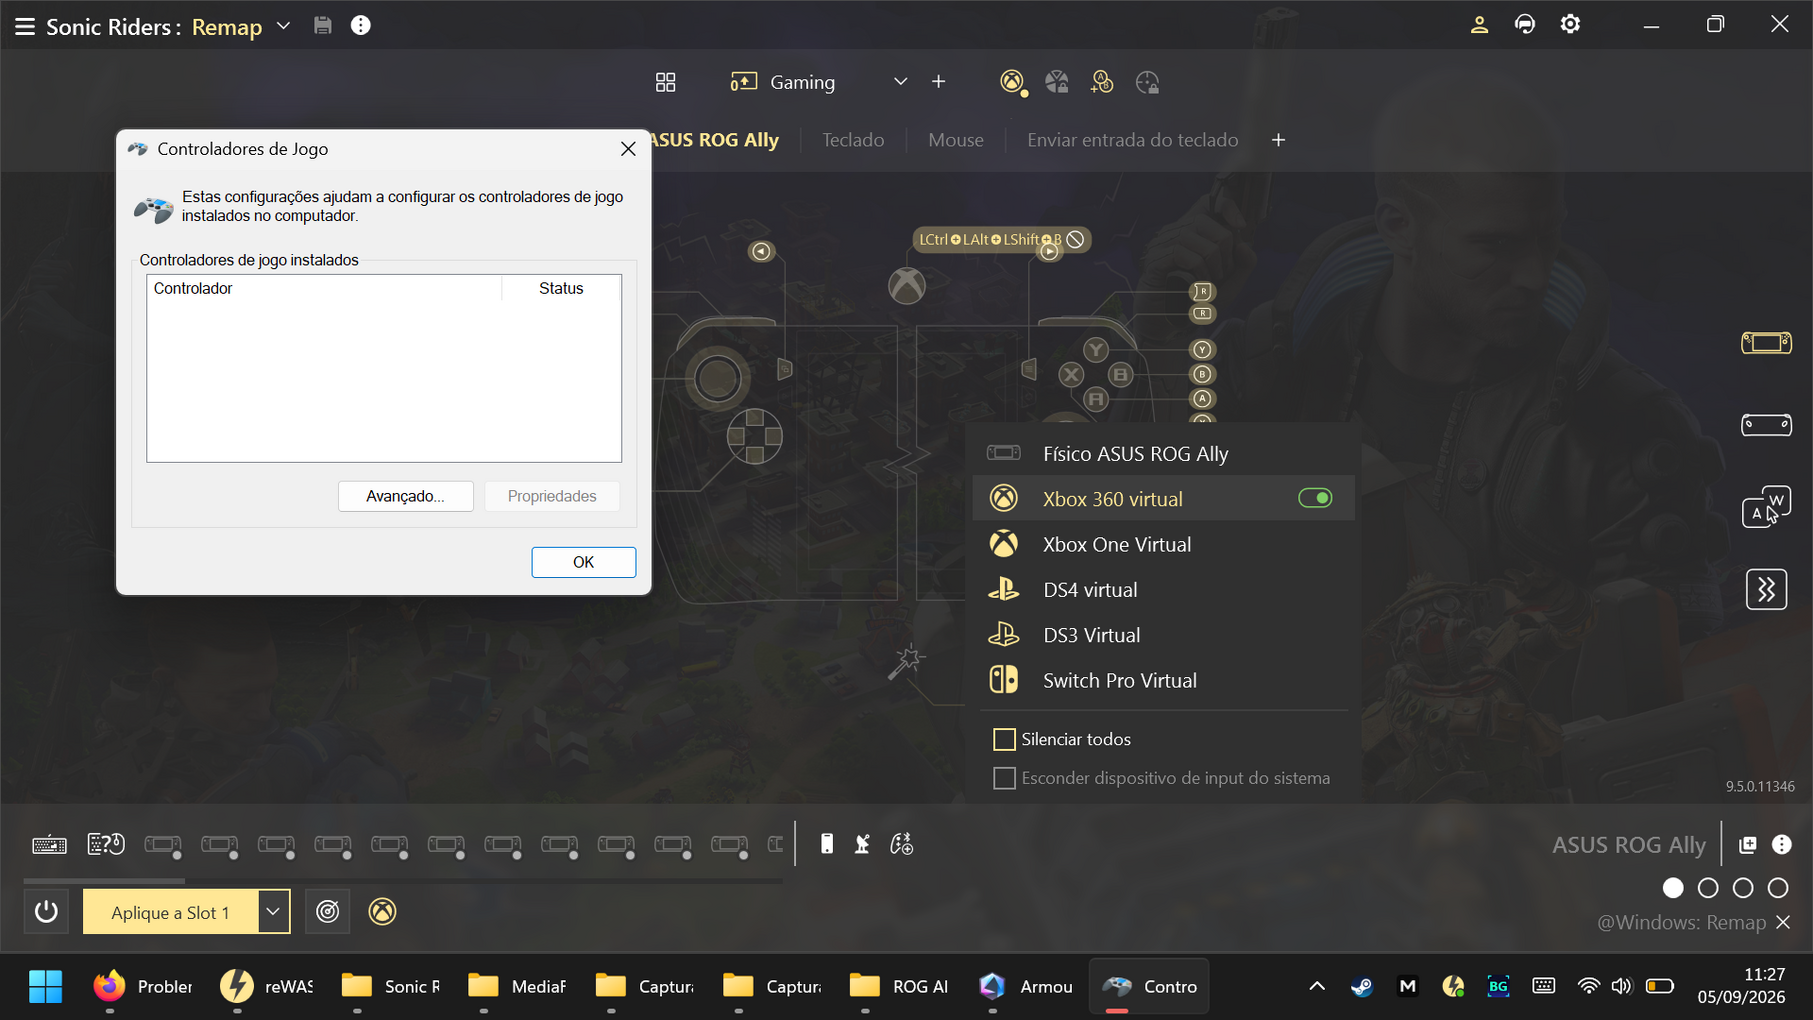Check the Silenciar todos checkbox

[x=1004, y=739]
